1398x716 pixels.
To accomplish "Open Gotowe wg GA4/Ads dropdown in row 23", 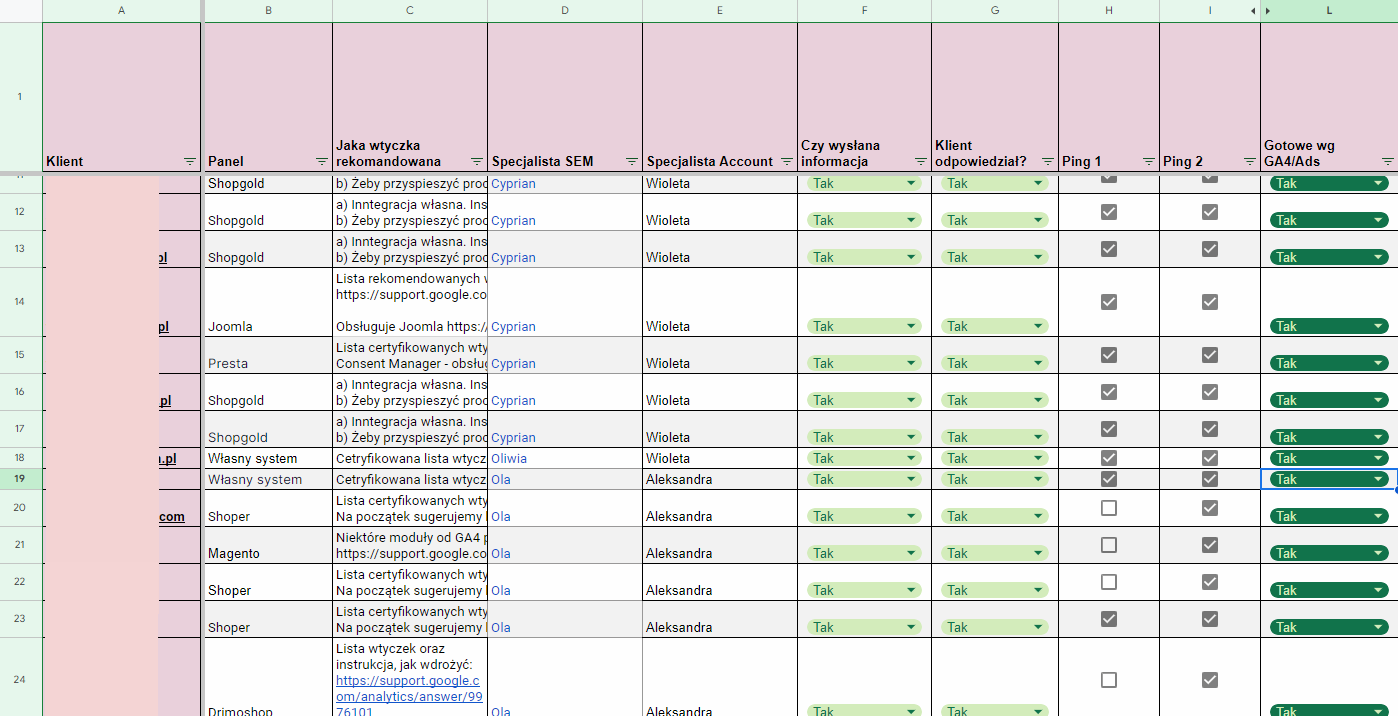I will pyautogui.click(x=1329, y=627).
